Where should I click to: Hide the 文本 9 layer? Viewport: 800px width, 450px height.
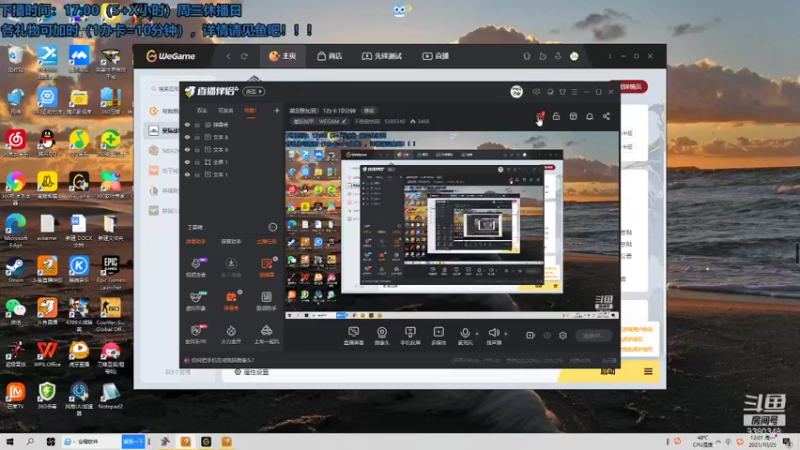(x=187, y=149)
